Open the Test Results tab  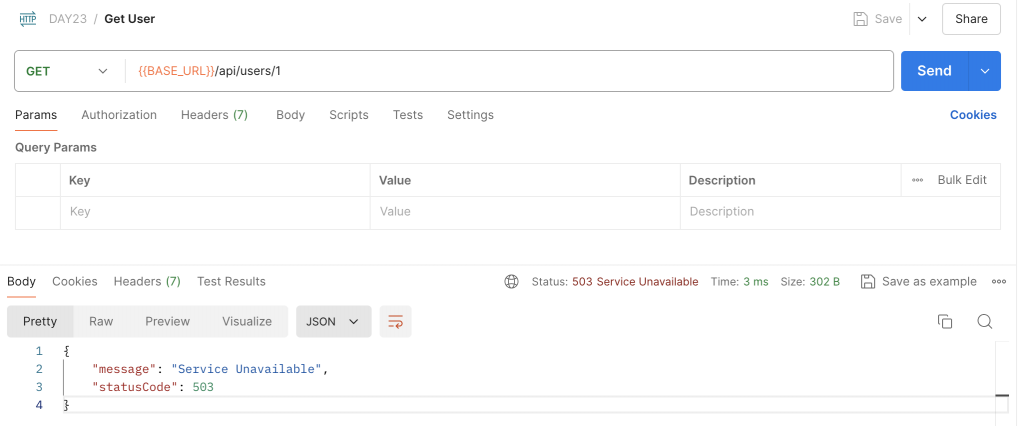pos(231,282)
